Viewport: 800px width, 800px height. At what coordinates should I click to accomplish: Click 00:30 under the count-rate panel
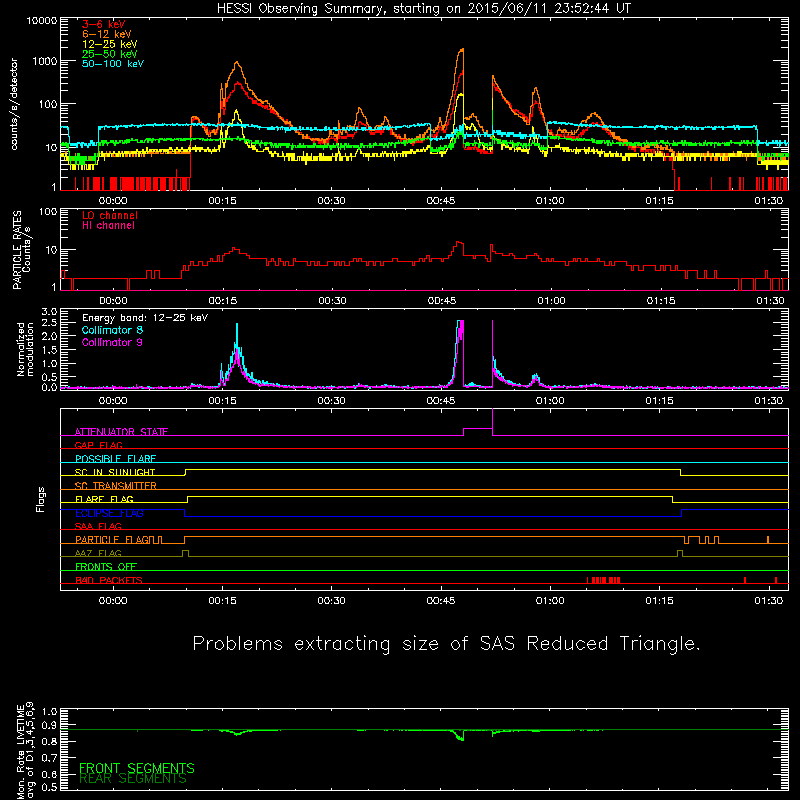pos(331,201)
